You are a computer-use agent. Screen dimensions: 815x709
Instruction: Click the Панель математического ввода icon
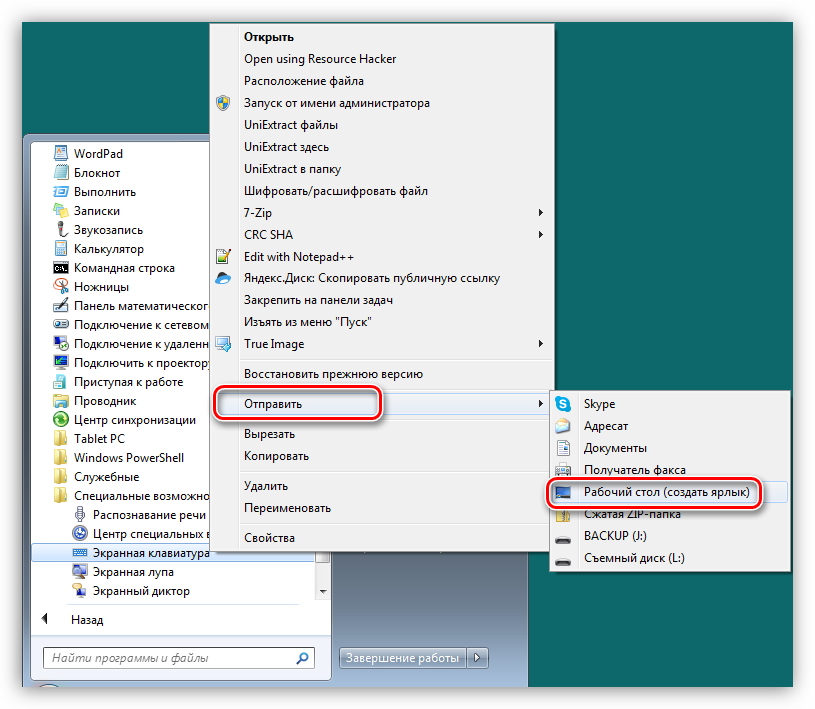[61, 306]
